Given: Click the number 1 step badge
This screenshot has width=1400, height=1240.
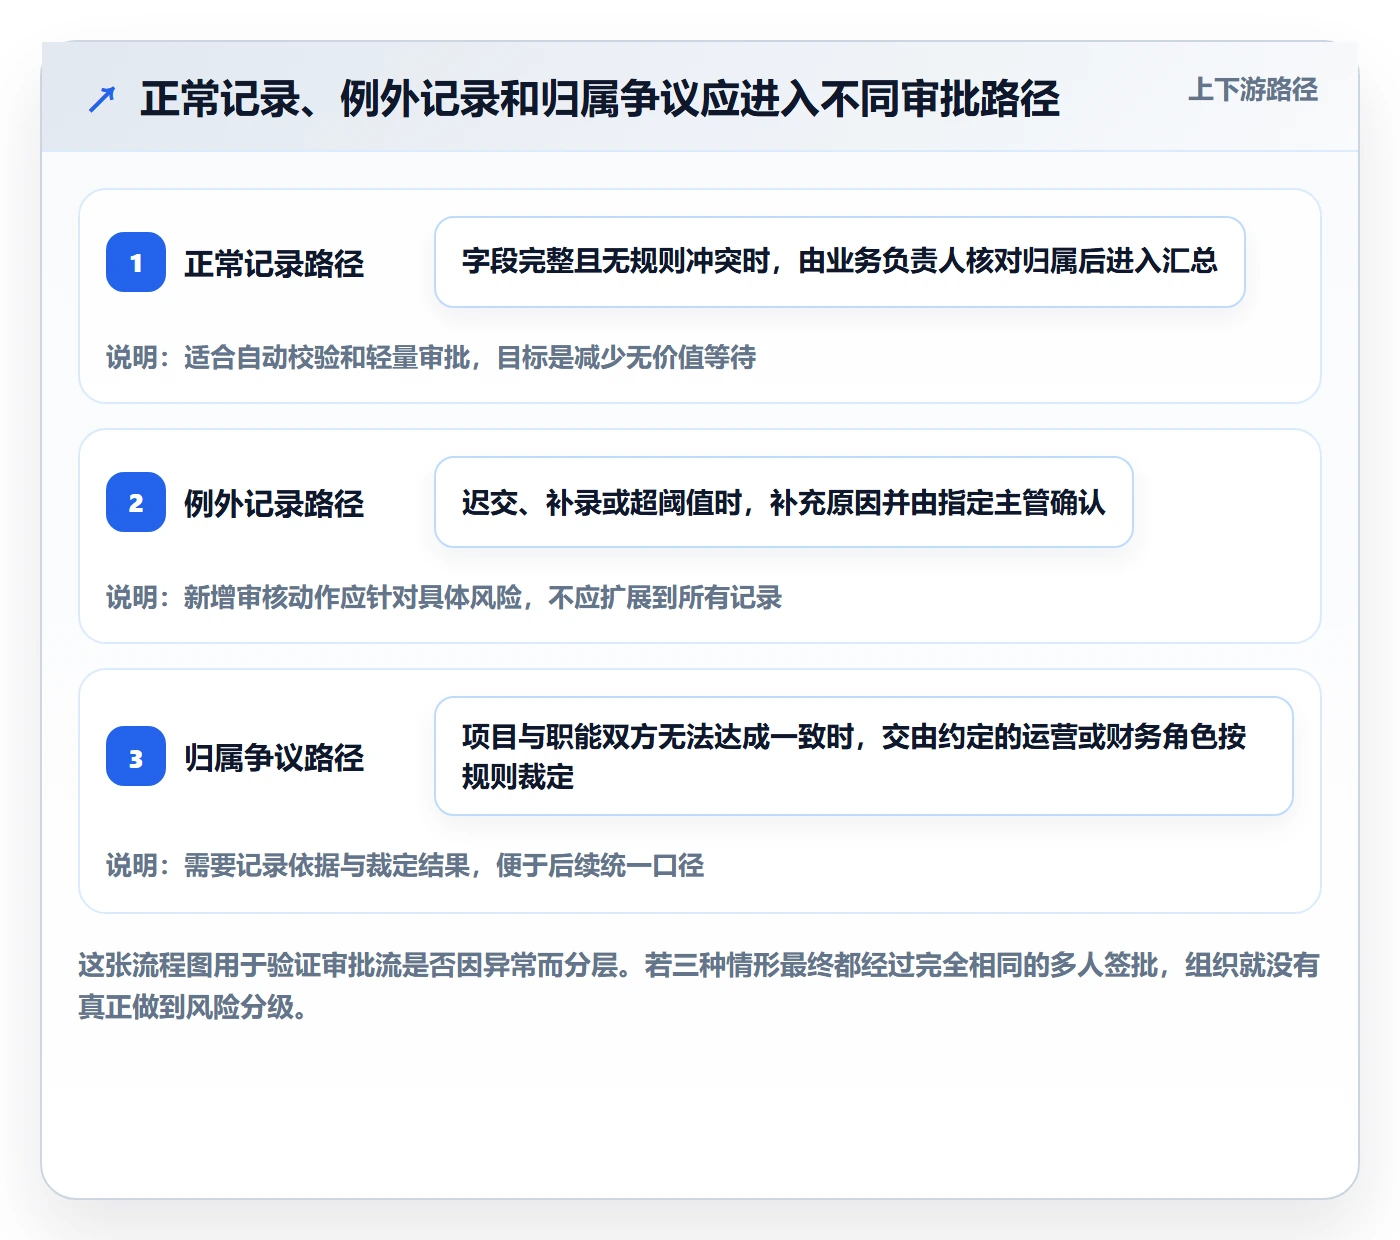Looking at the screenshot, I should click(x=136, y=262).
